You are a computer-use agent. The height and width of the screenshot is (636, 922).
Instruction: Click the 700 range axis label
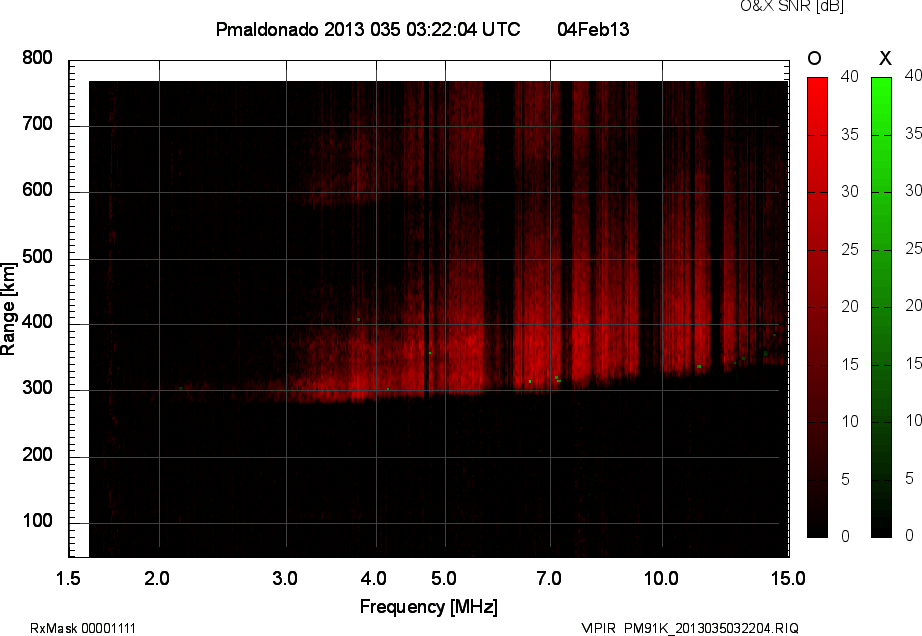coord(38,124)
